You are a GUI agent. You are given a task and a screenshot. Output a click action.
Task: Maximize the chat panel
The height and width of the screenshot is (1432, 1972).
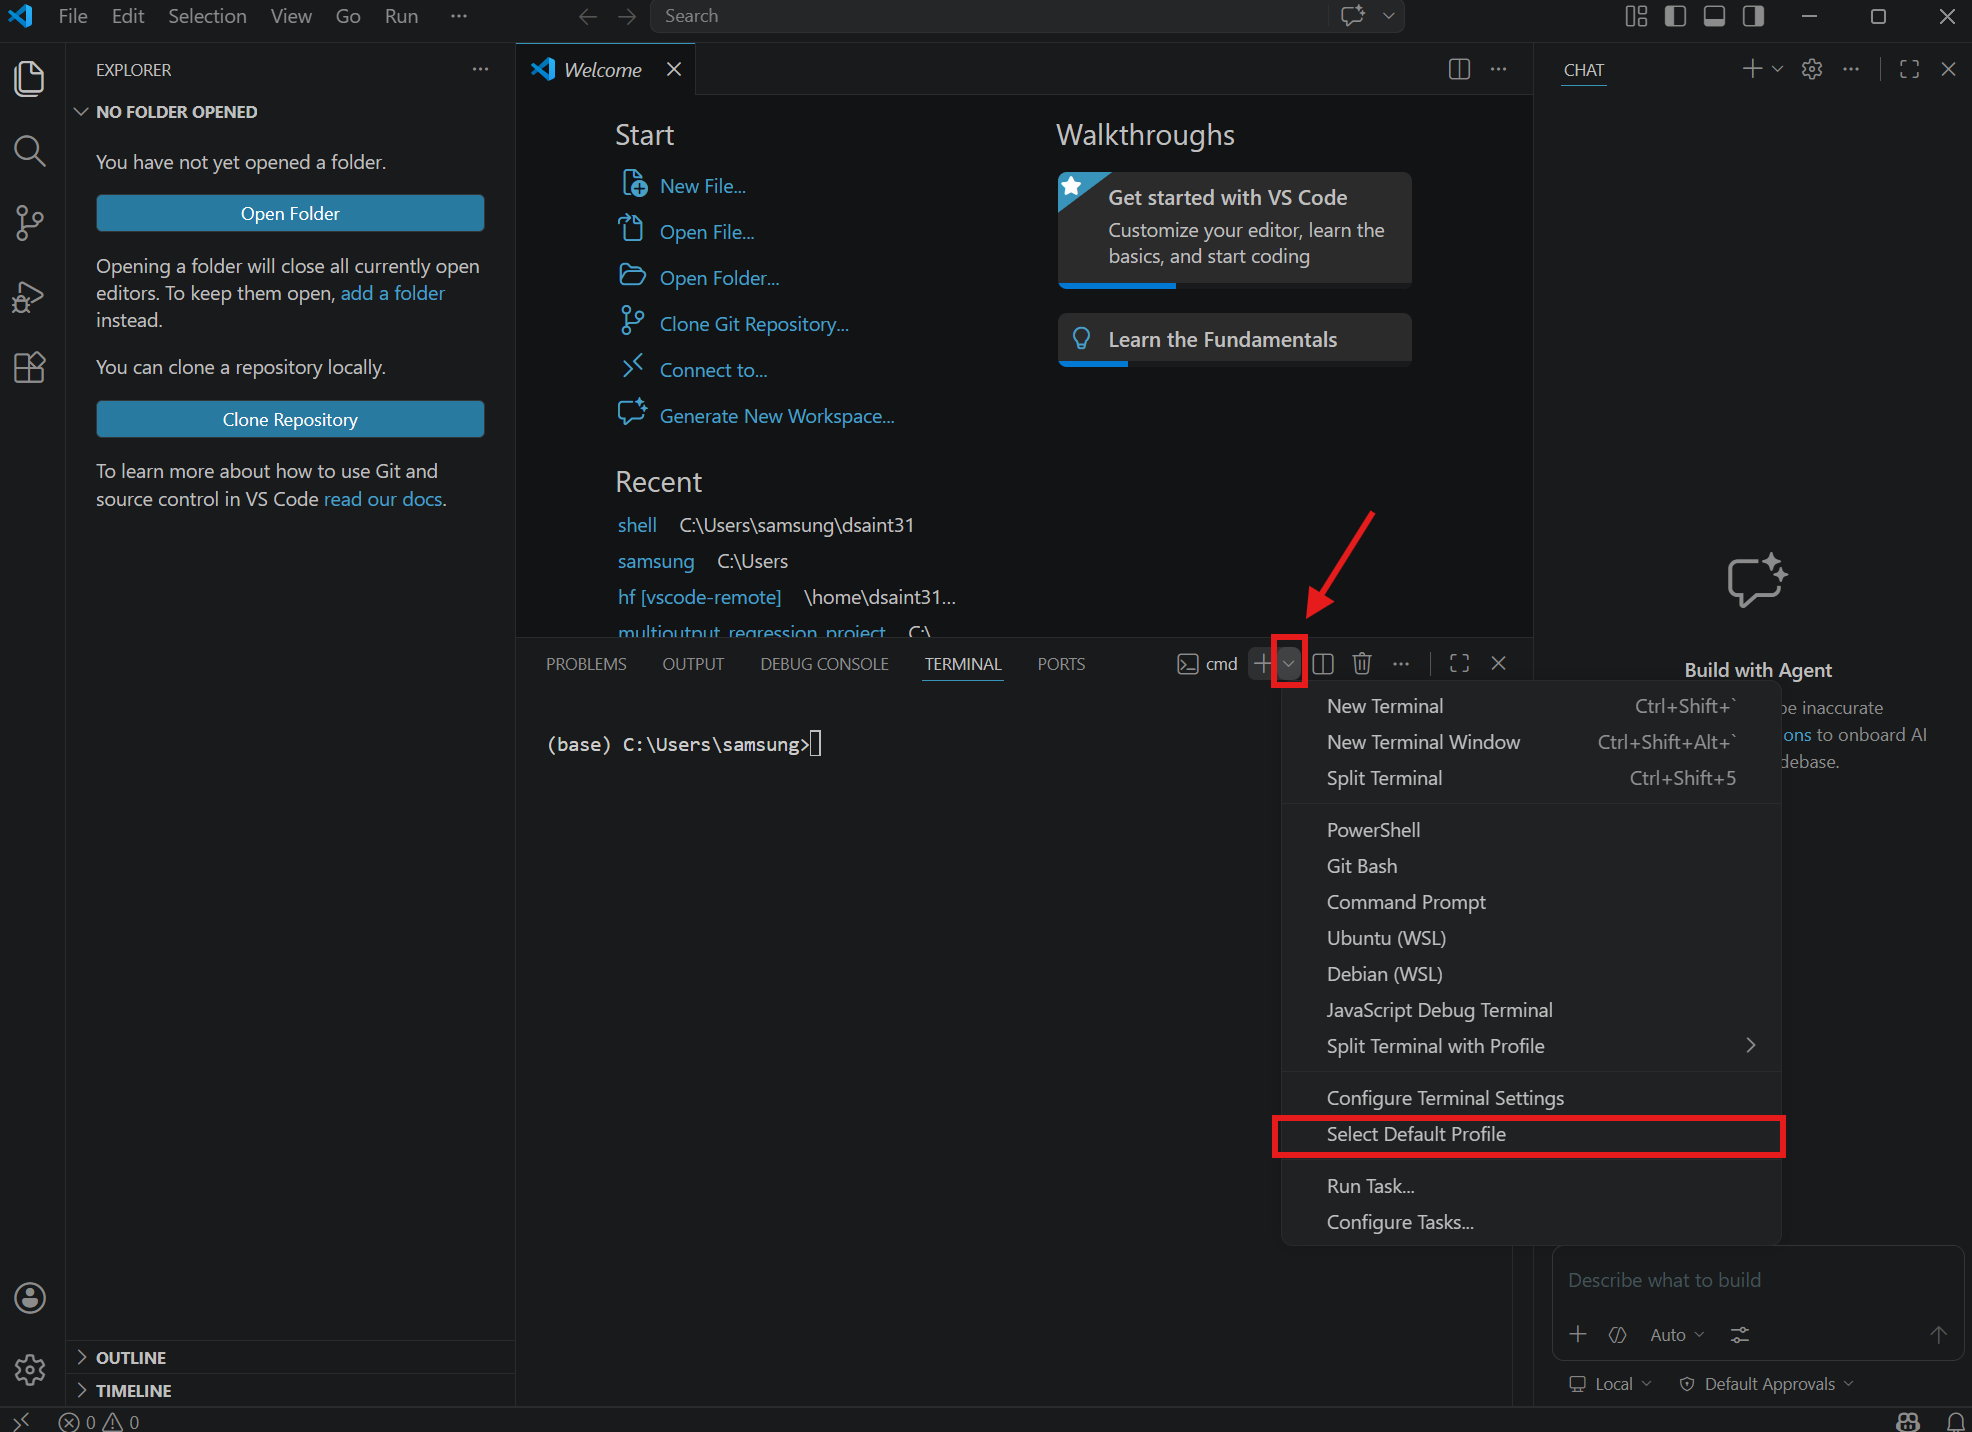(1909, 69)
